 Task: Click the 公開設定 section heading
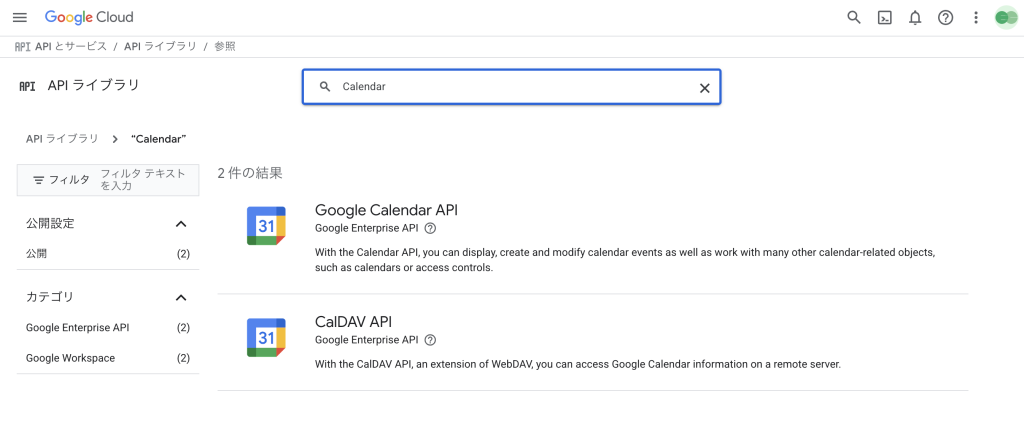pyautogui.click(x=50, y=223)
